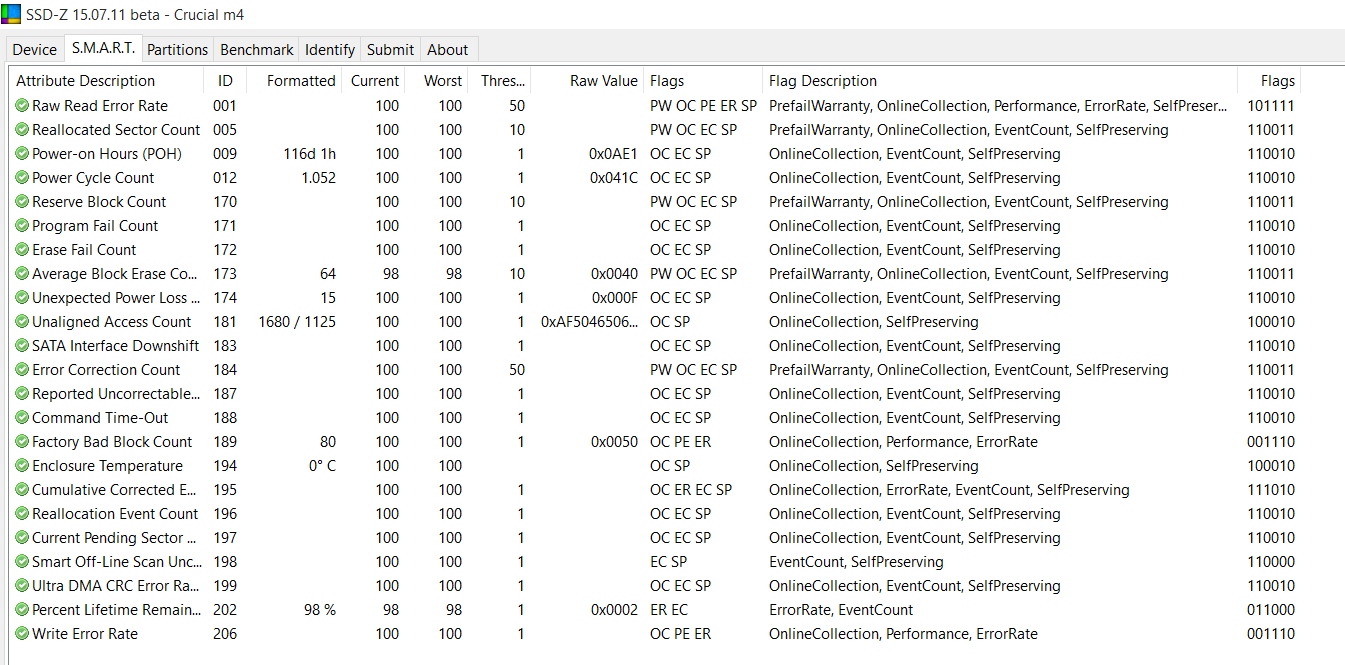The height and width of the screenshot is (665, 1345).
Task: Click green status icon for Unaligned Access Count
Action: pos(22,322)
